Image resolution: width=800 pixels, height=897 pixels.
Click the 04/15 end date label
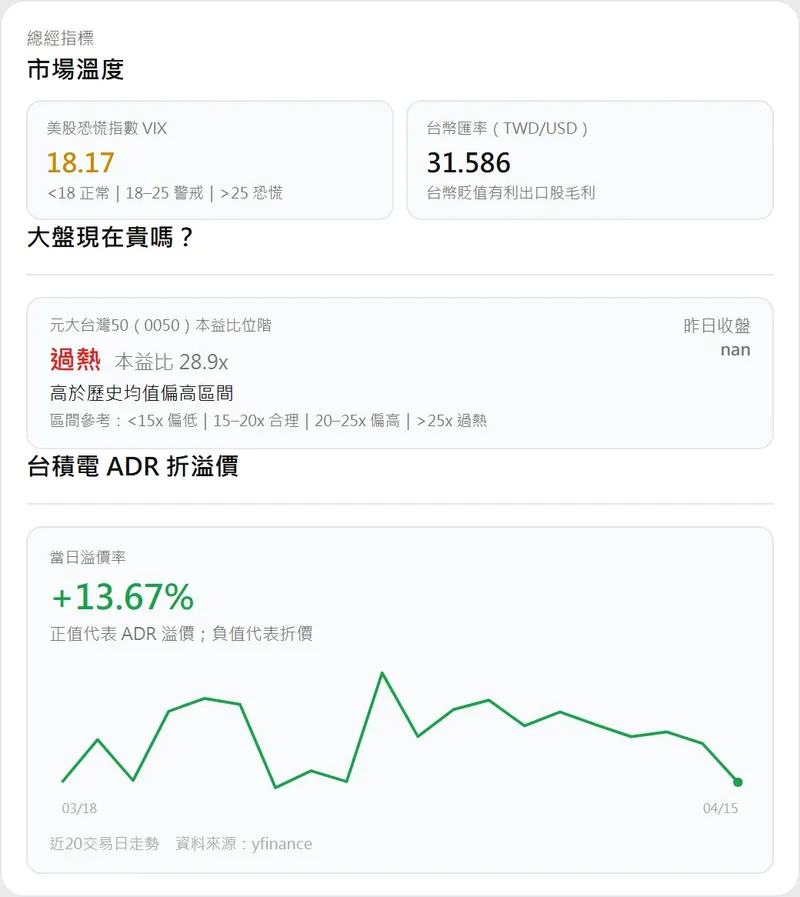point(720,809)
